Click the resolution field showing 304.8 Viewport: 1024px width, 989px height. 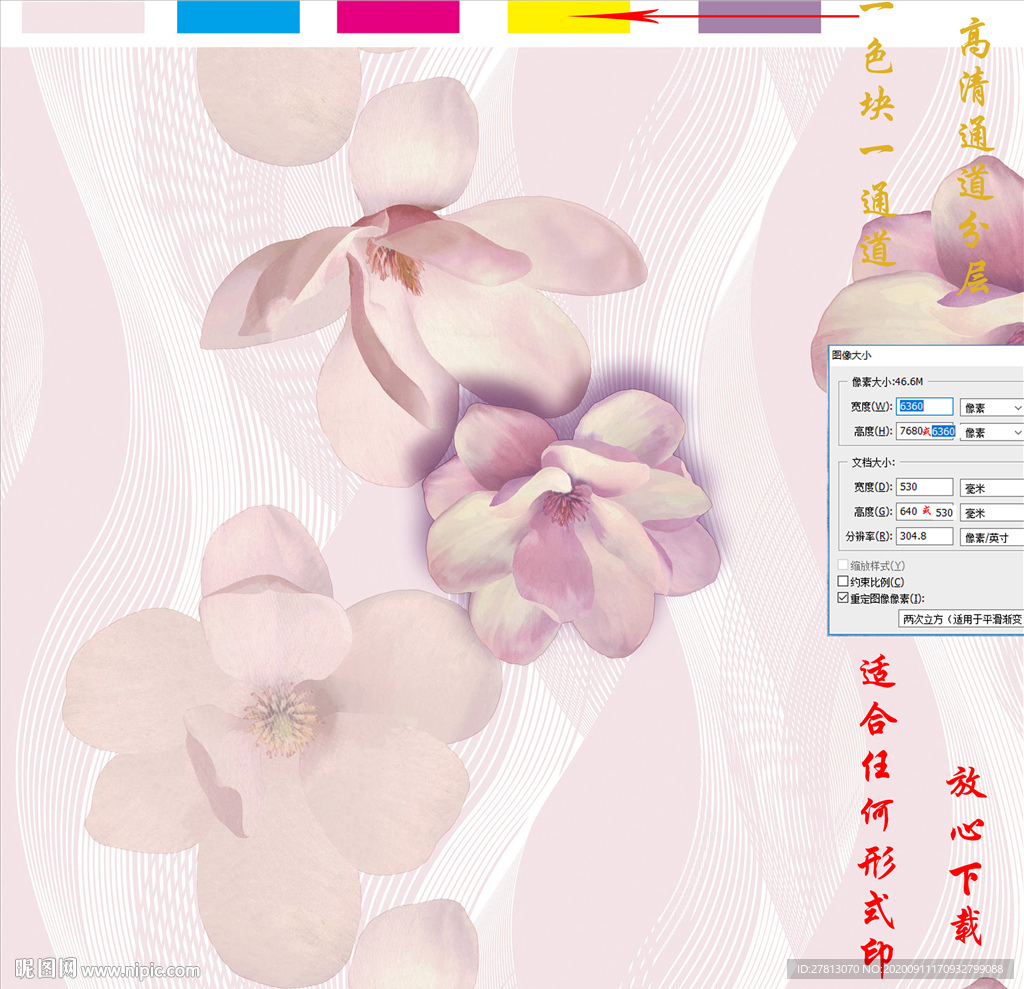(x=924, y=536)
